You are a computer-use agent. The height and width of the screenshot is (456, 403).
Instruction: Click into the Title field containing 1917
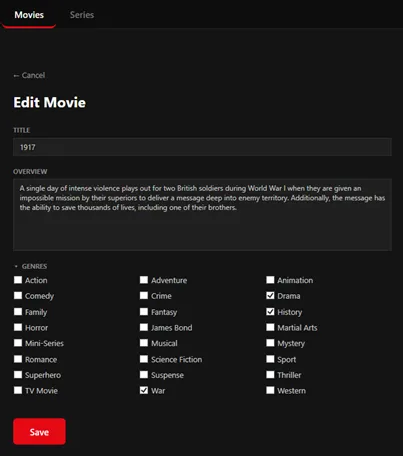coord(202,147)
